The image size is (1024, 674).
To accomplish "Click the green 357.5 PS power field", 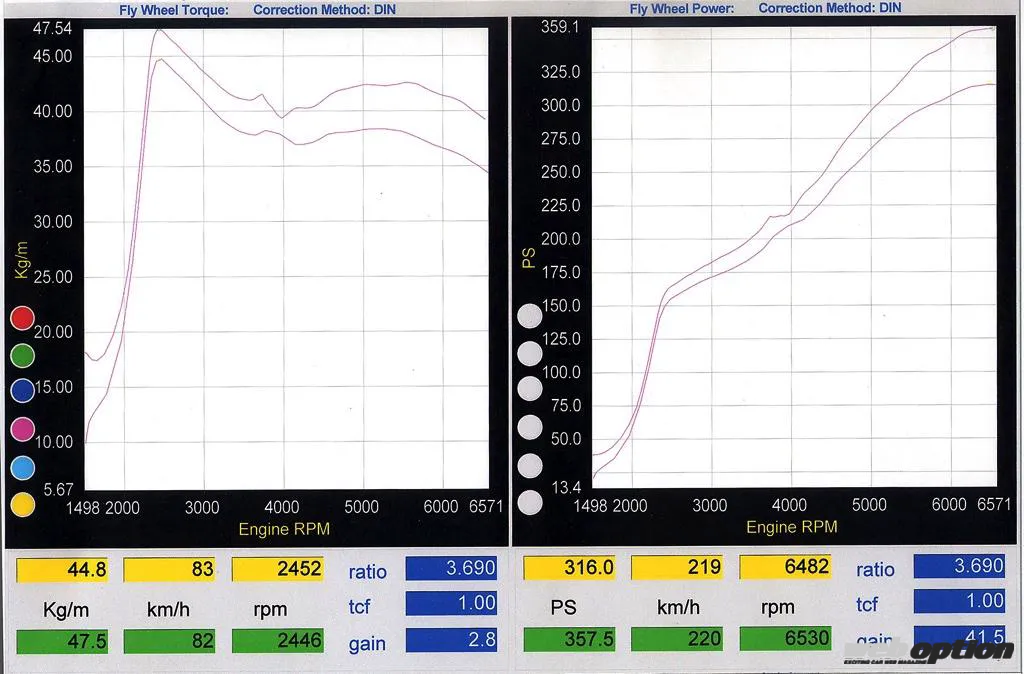I will click(569, 639).
